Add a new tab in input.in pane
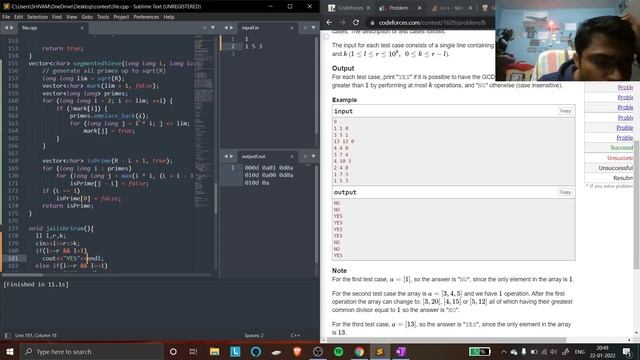640x360 pixels. [305, 28]
